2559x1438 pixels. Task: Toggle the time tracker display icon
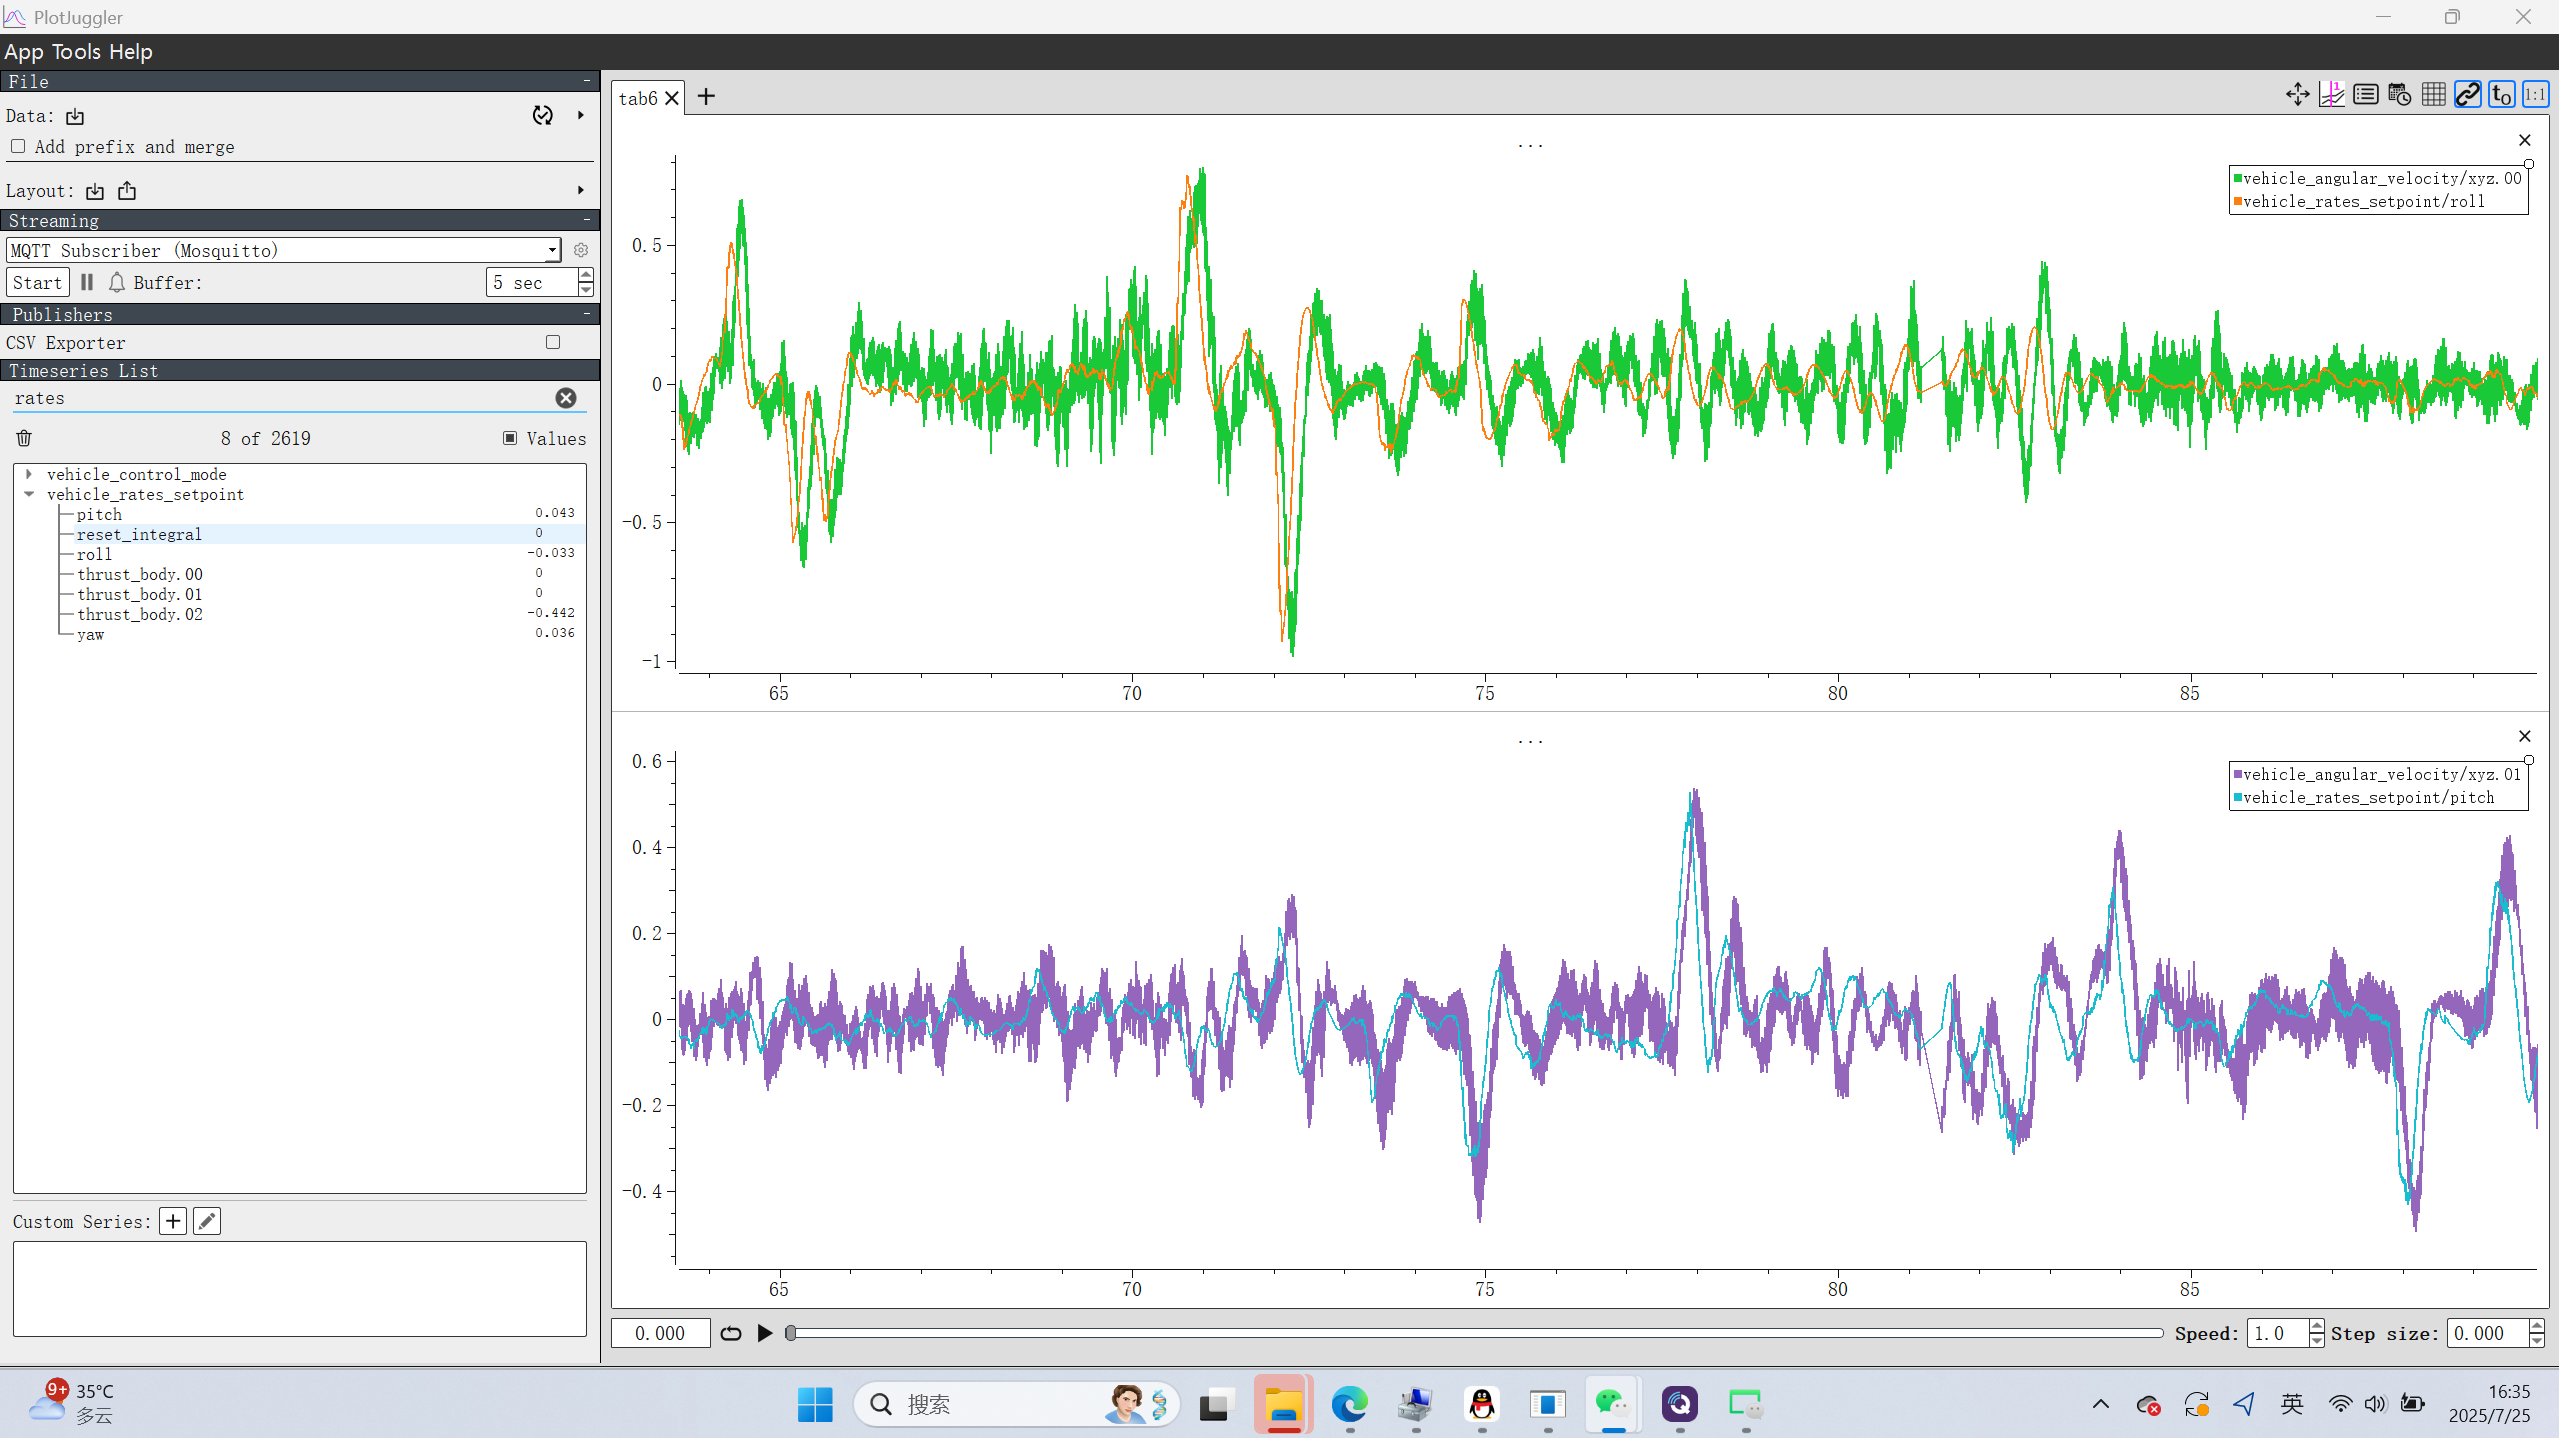point(2331,95)
